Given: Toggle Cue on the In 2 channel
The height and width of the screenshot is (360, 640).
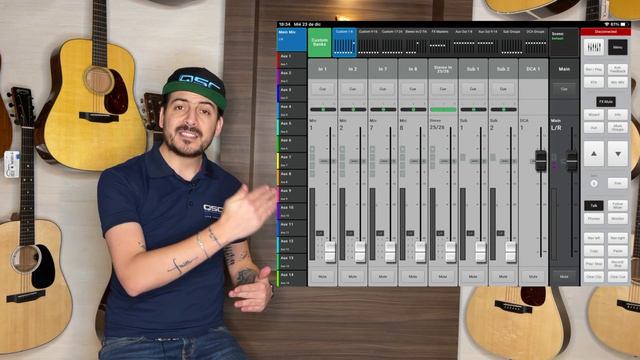Looking at the screenshot, I should (x=353, y=89).
